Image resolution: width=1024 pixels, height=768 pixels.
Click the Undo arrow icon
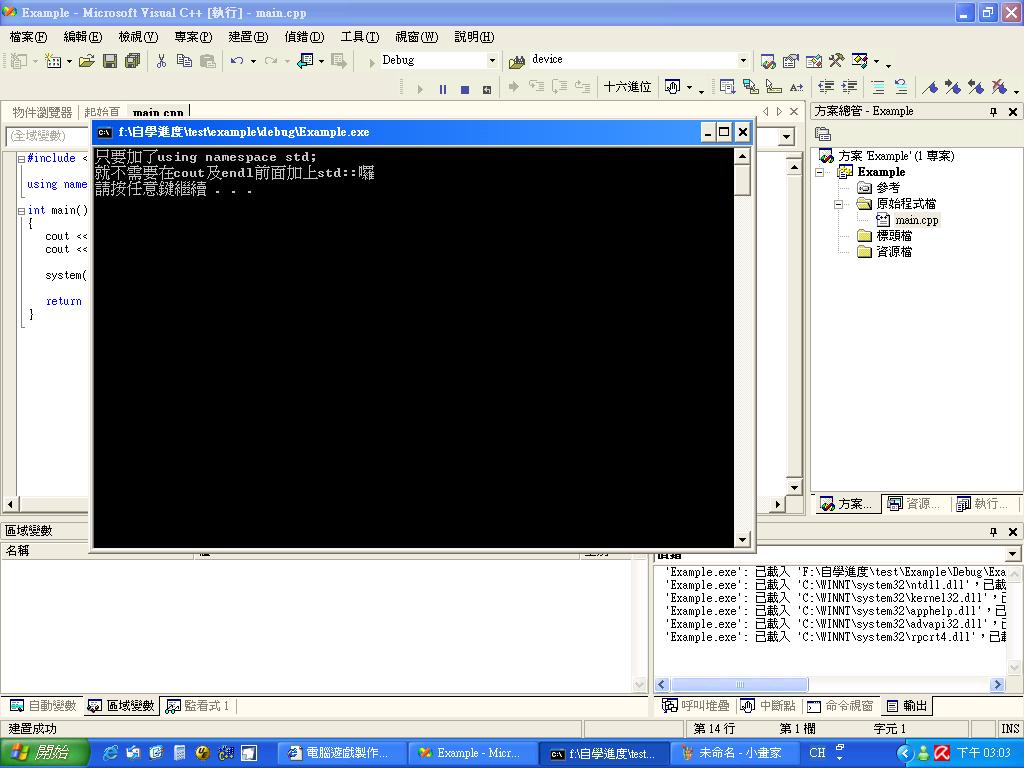236,61
